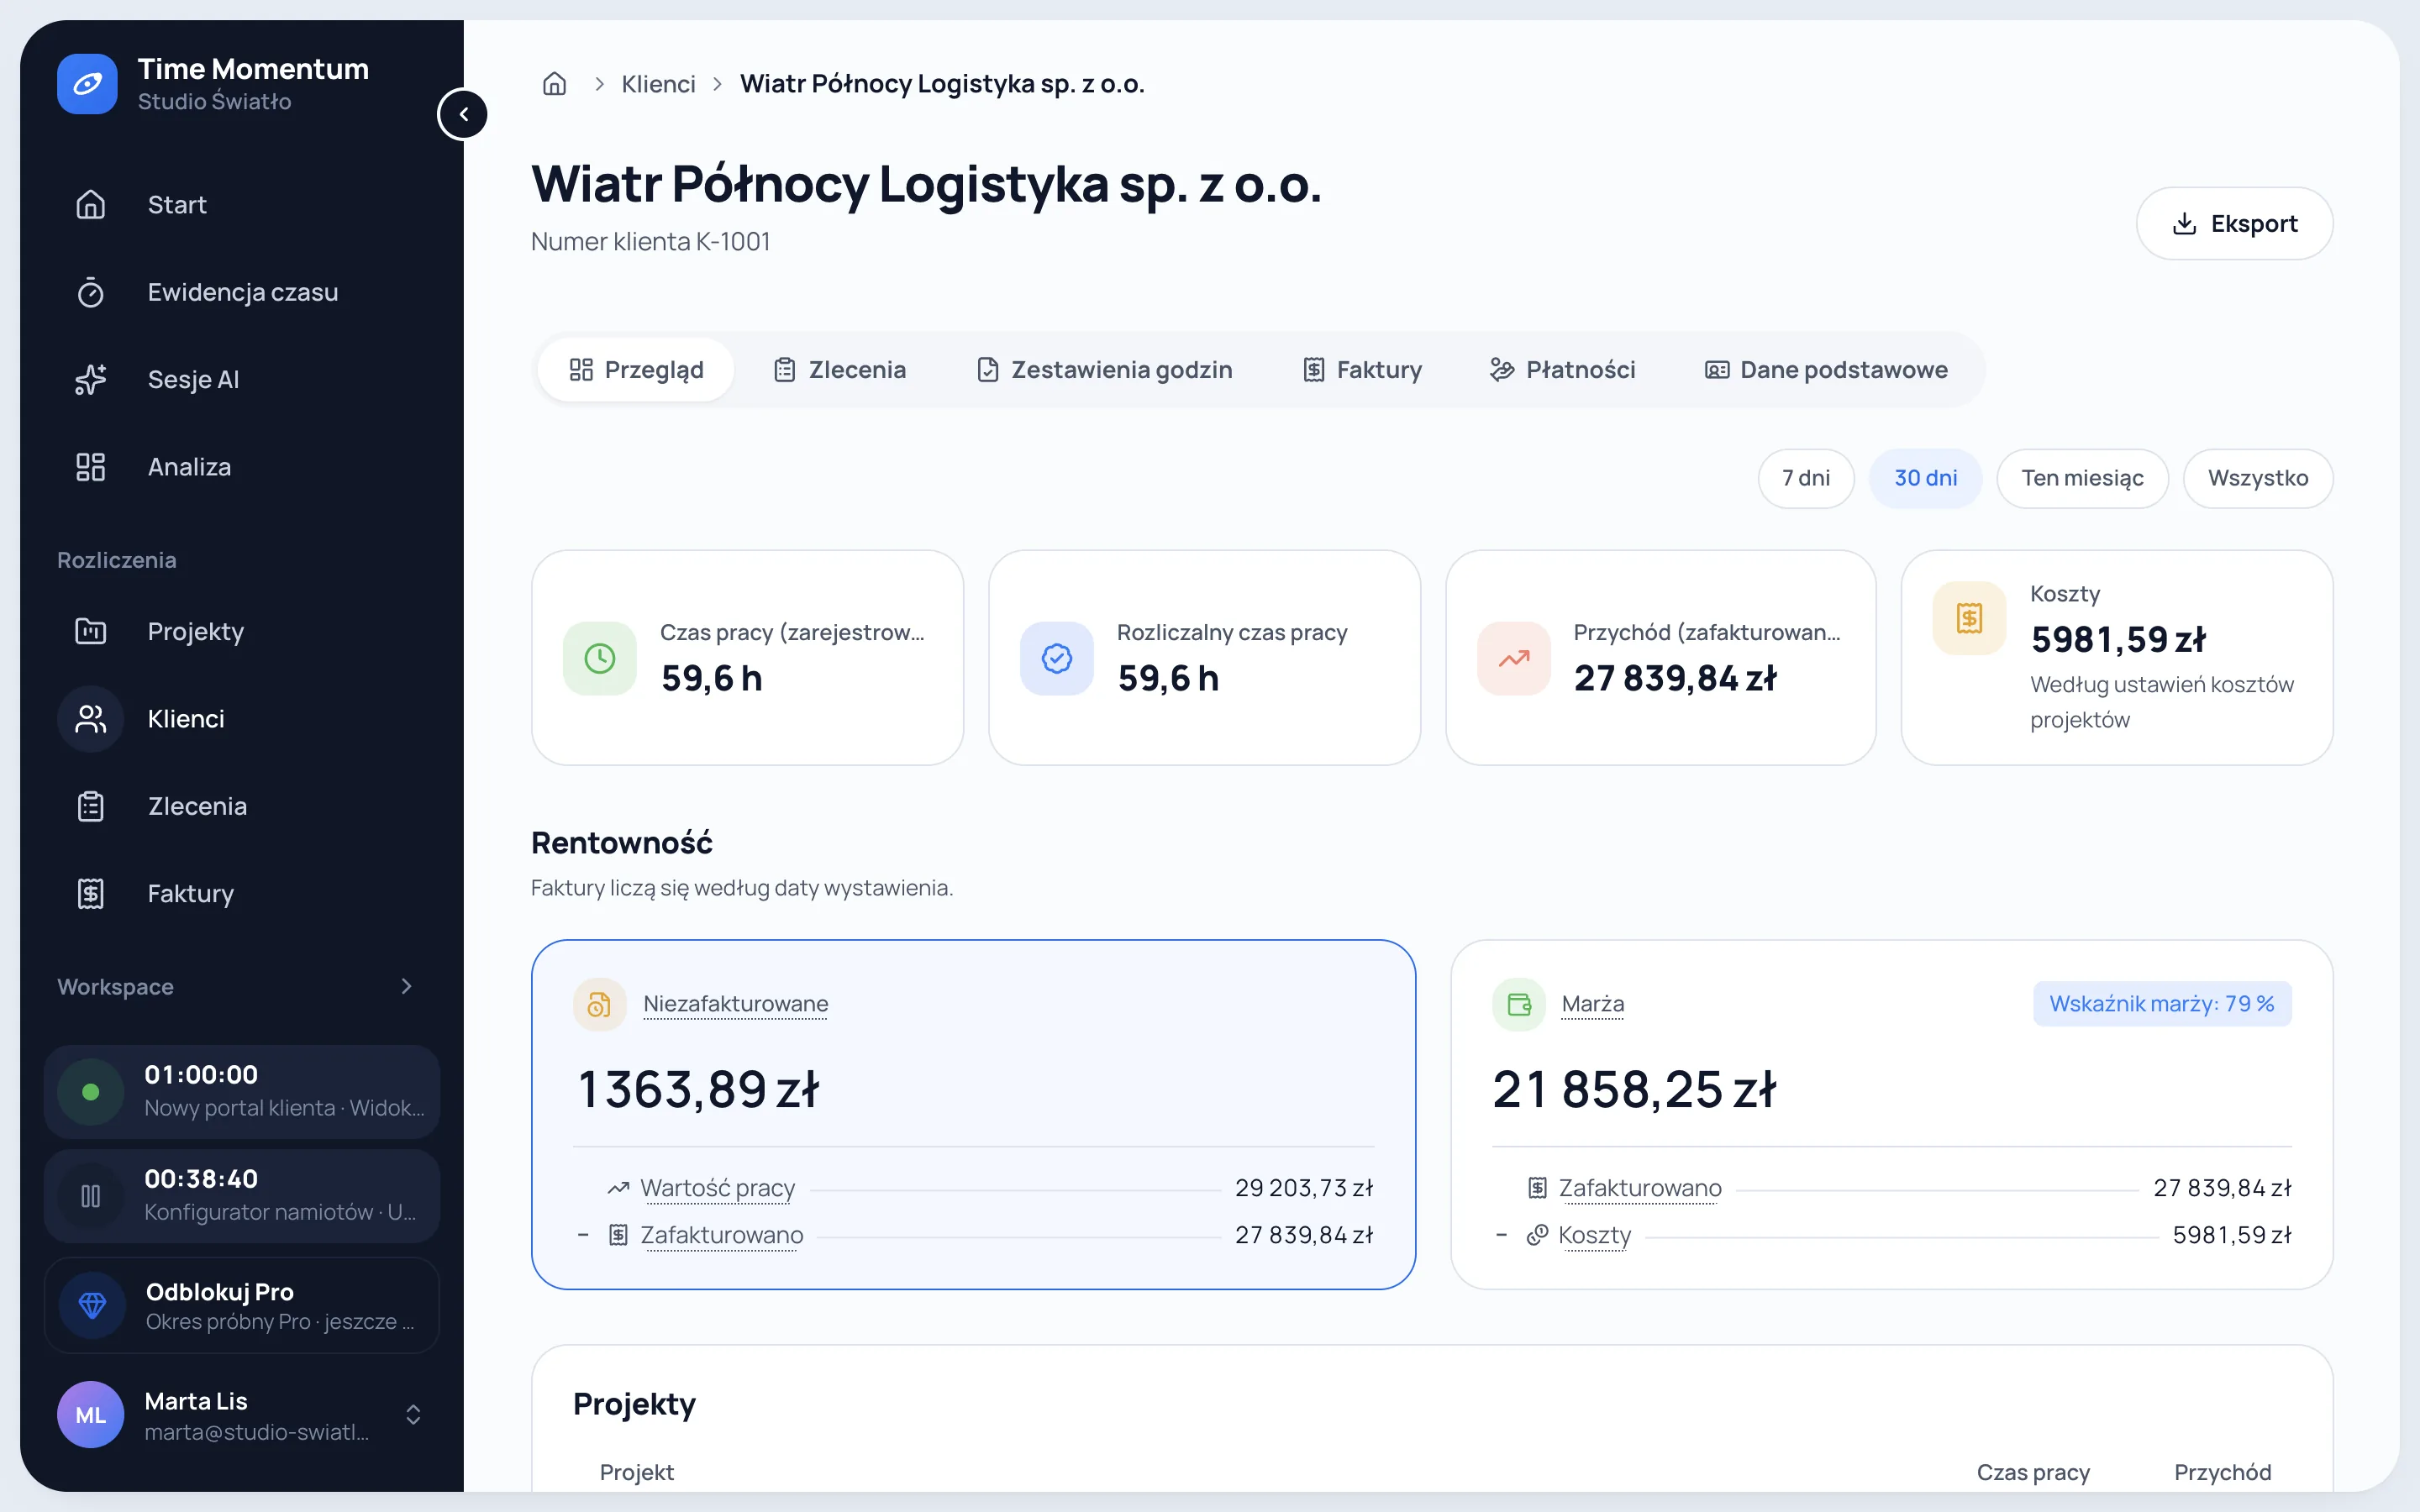This screenshot has height=1512, width=2420.
Task: Open the Marta Lis account switcher
Action: (413, 1414)
